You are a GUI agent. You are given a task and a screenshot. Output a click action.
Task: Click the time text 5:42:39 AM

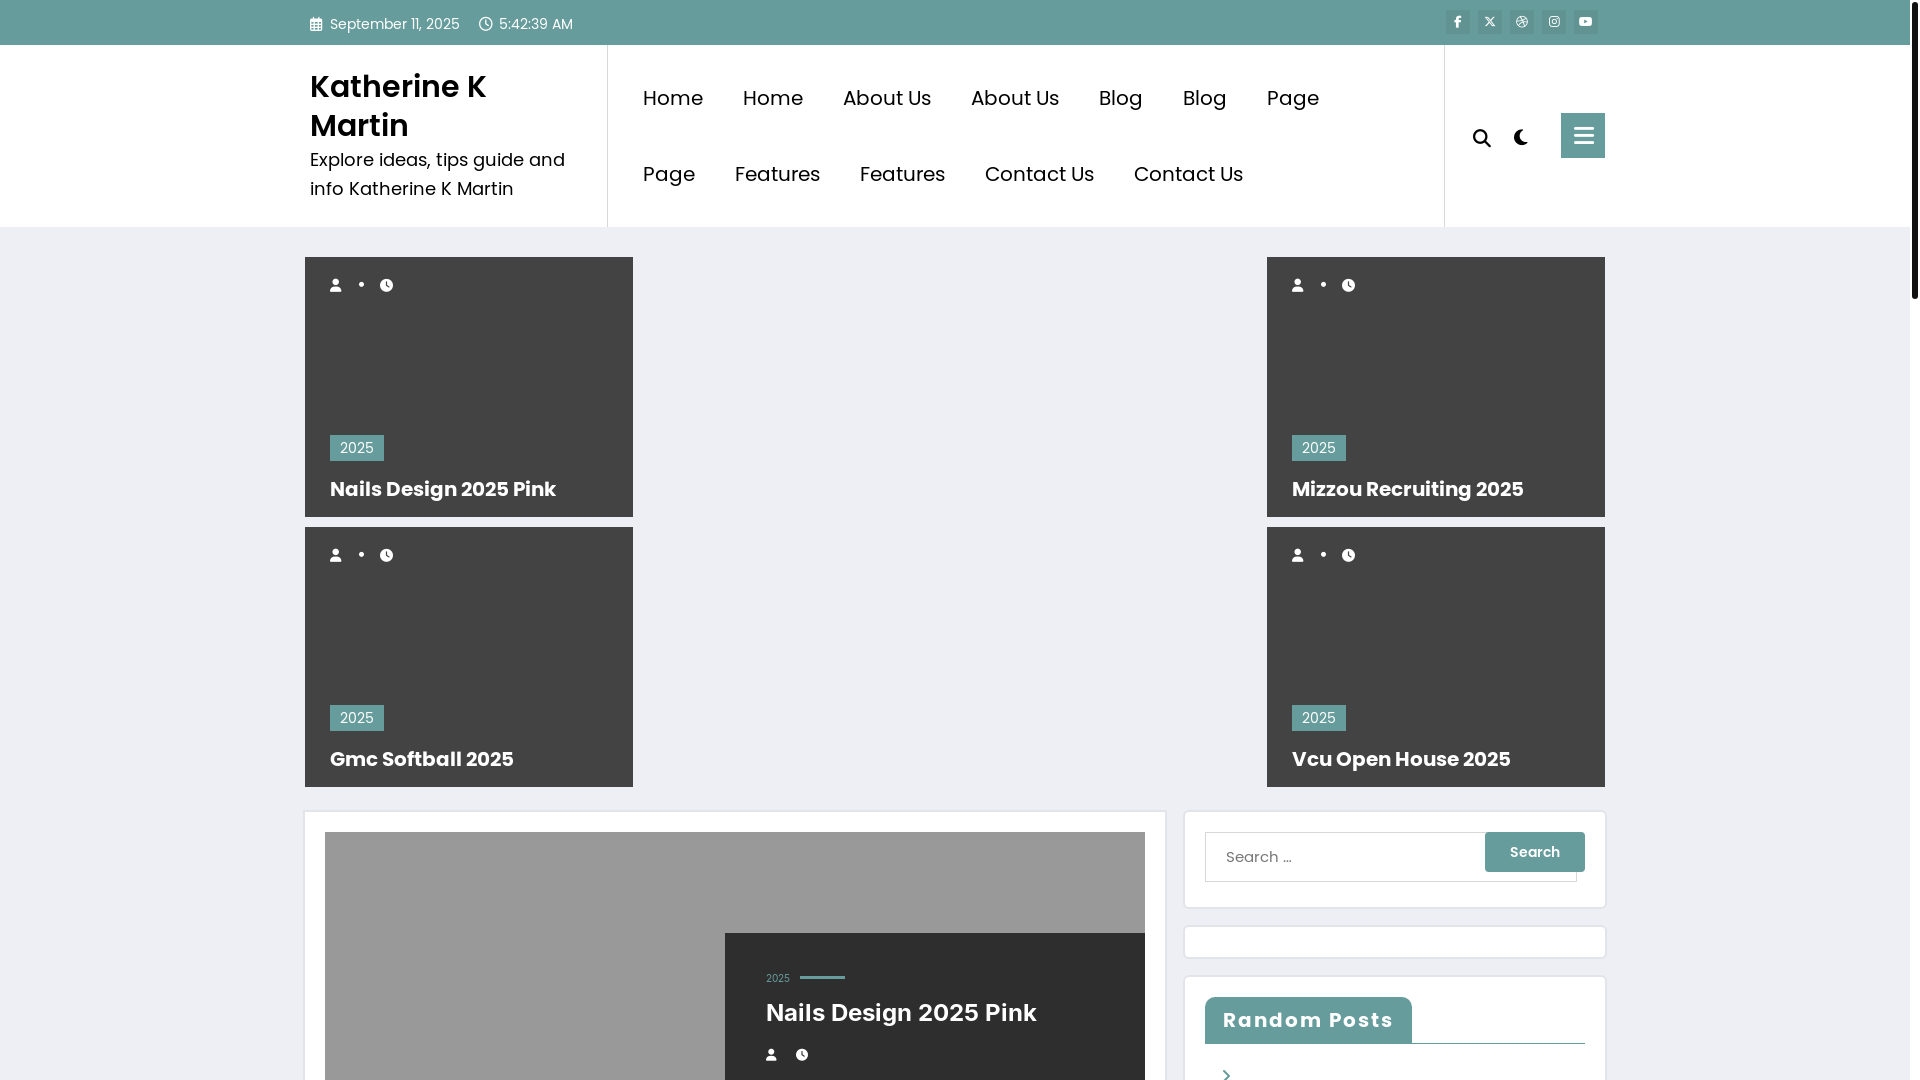click(536, 24)
